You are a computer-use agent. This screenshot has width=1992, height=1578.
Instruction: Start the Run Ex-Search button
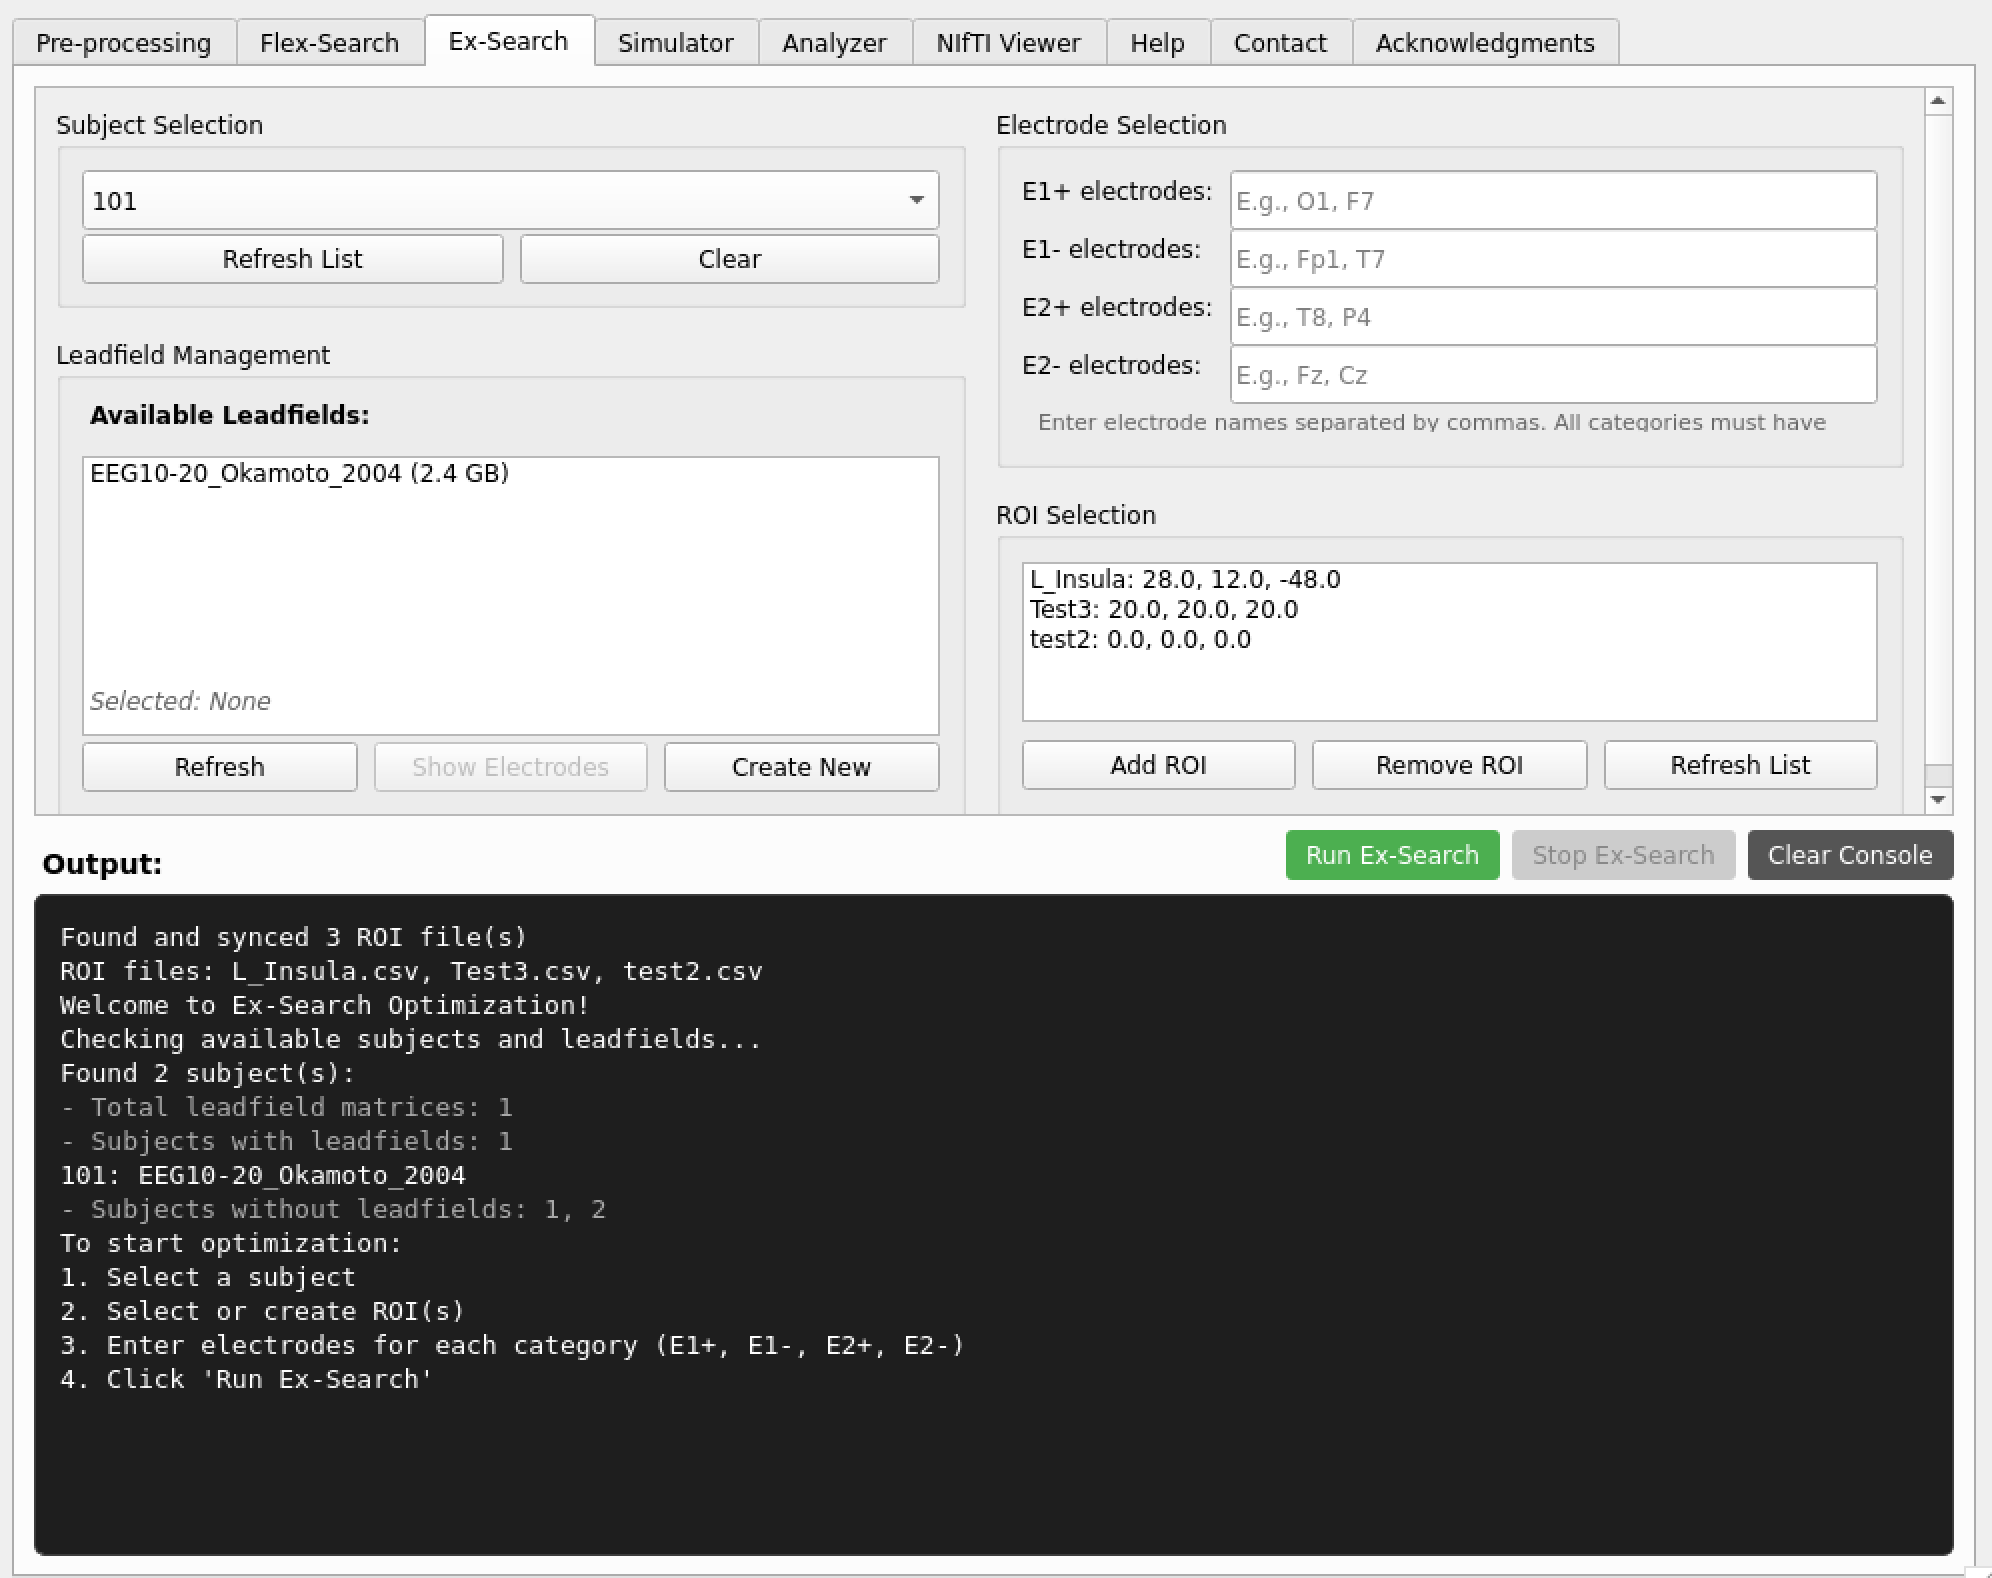1393,855
